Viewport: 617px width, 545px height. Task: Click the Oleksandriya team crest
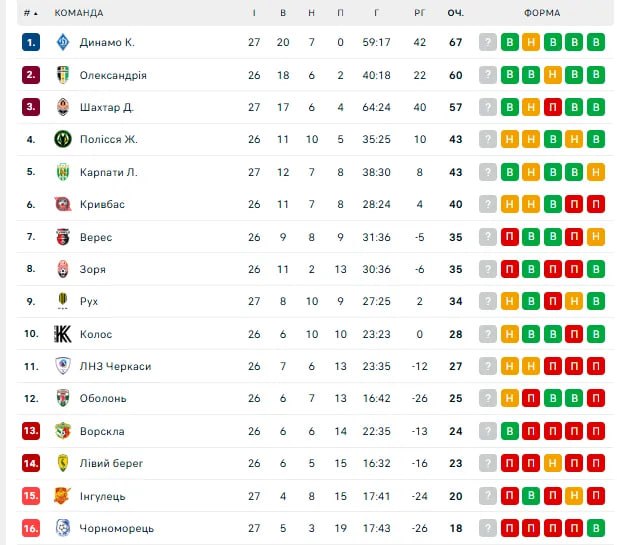pyautogui.click(x=63, y=75)
